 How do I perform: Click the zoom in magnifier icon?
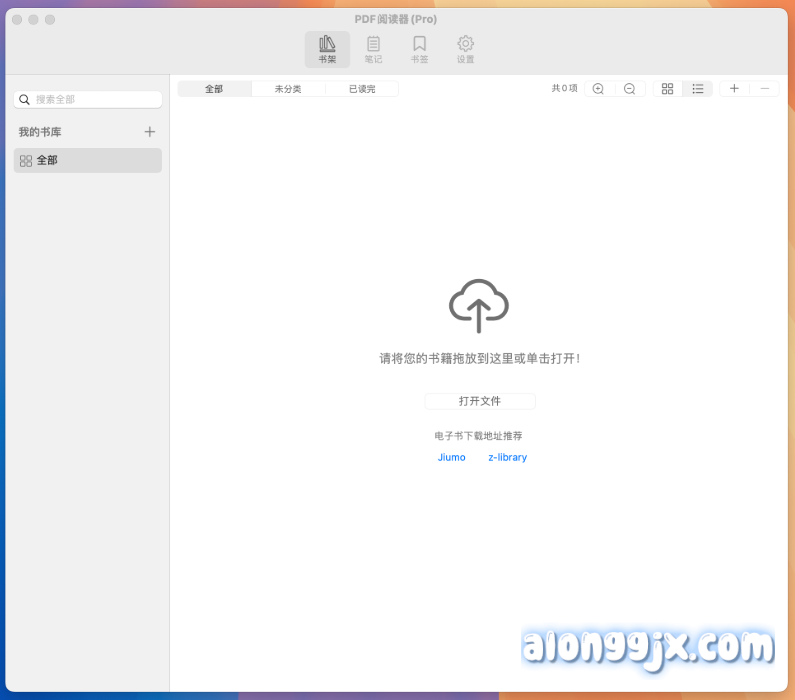tap(598, 89)
